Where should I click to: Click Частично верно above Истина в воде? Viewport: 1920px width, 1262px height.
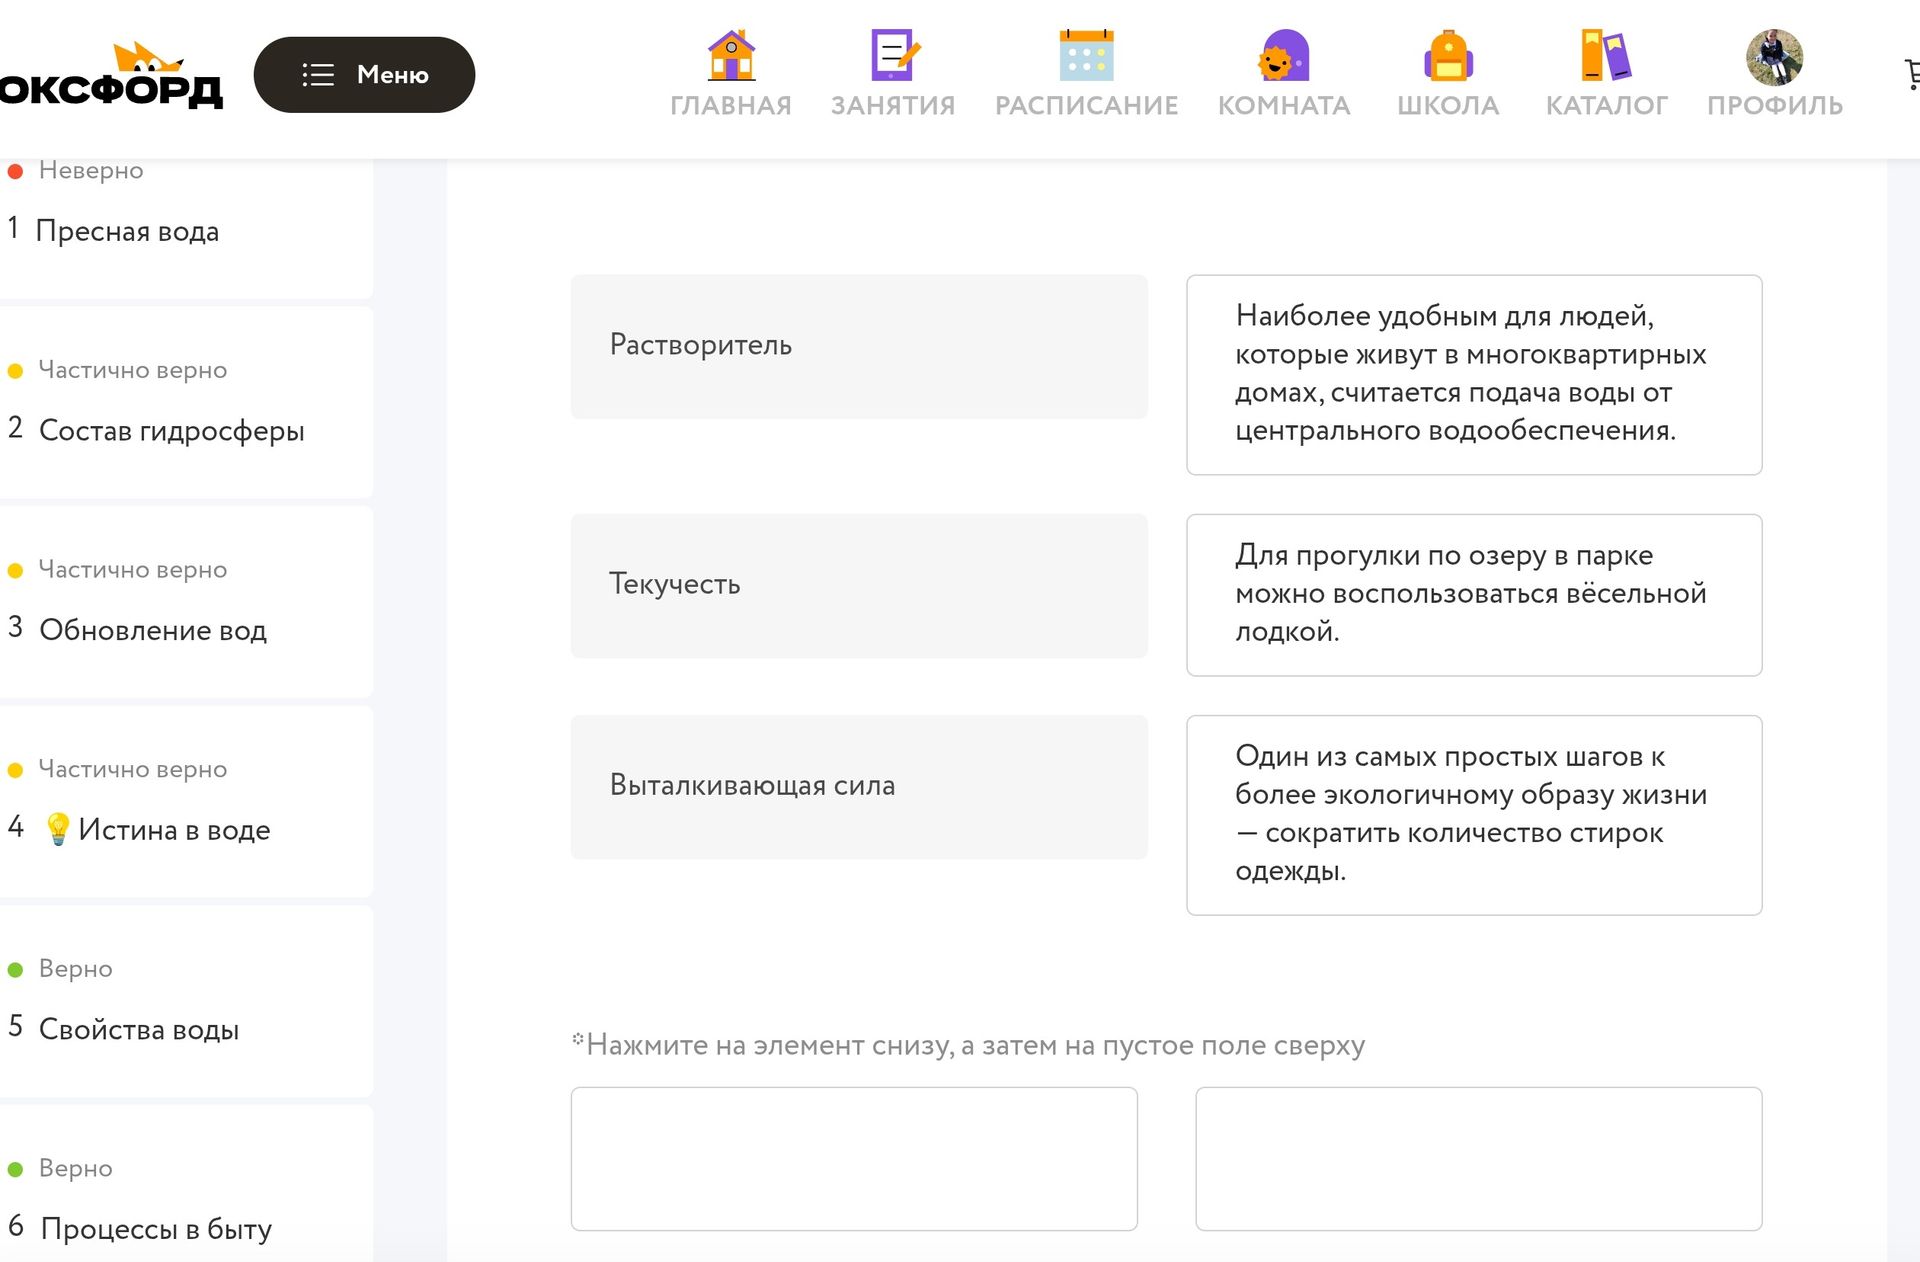click(x=133, y=769)
